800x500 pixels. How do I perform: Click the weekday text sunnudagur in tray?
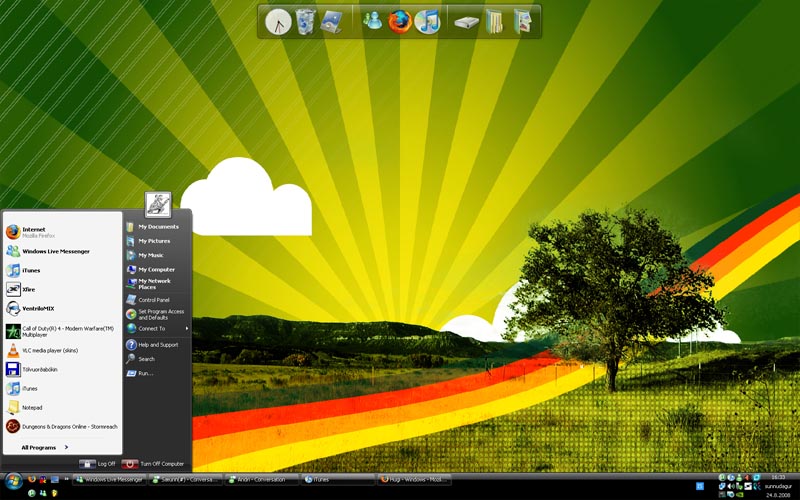[778, 486]
